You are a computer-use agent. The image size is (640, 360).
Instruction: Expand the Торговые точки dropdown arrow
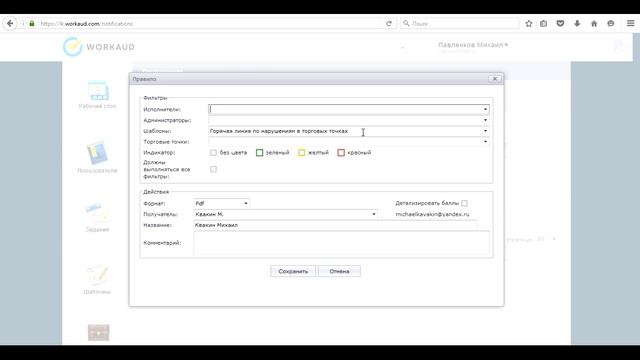click(x=485, y=142)
